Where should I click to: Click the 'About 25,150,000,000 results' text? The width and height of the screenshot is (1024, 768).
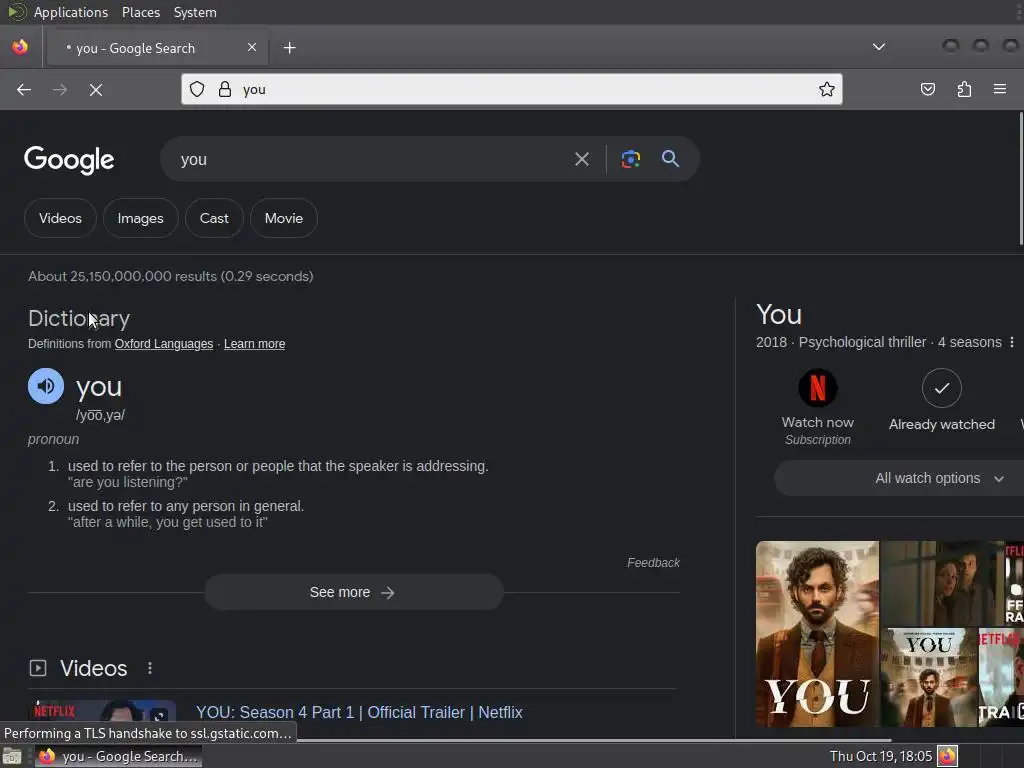170,276
